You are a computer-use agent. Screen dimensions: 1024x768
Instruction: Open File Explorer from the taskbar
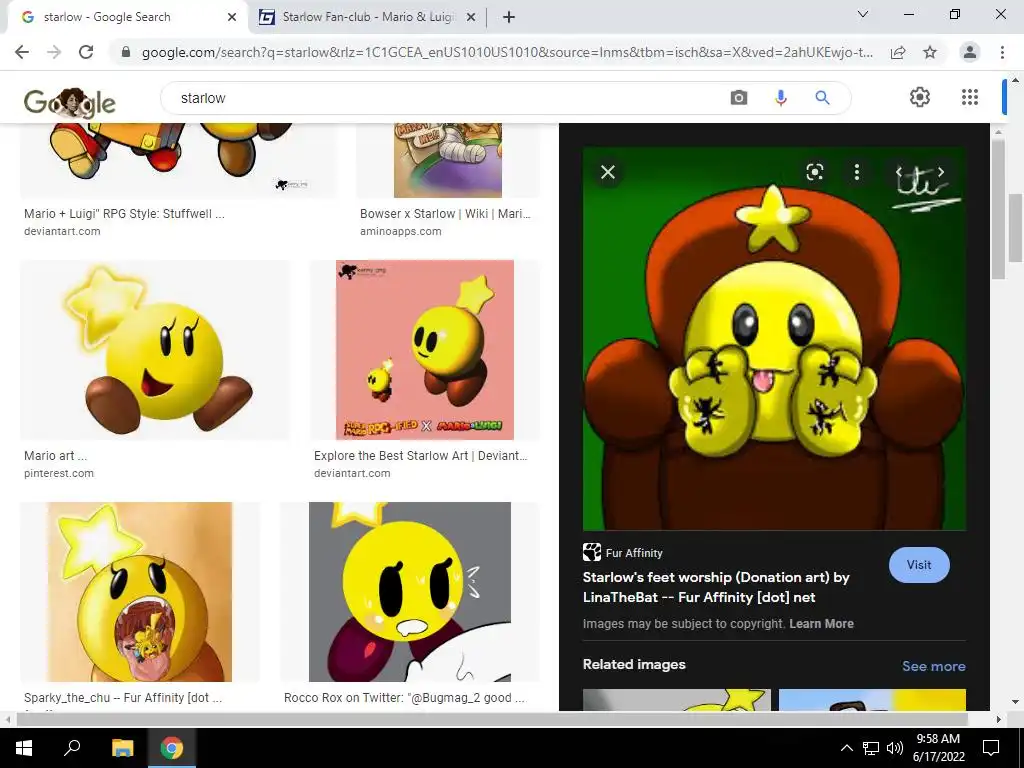122,748
